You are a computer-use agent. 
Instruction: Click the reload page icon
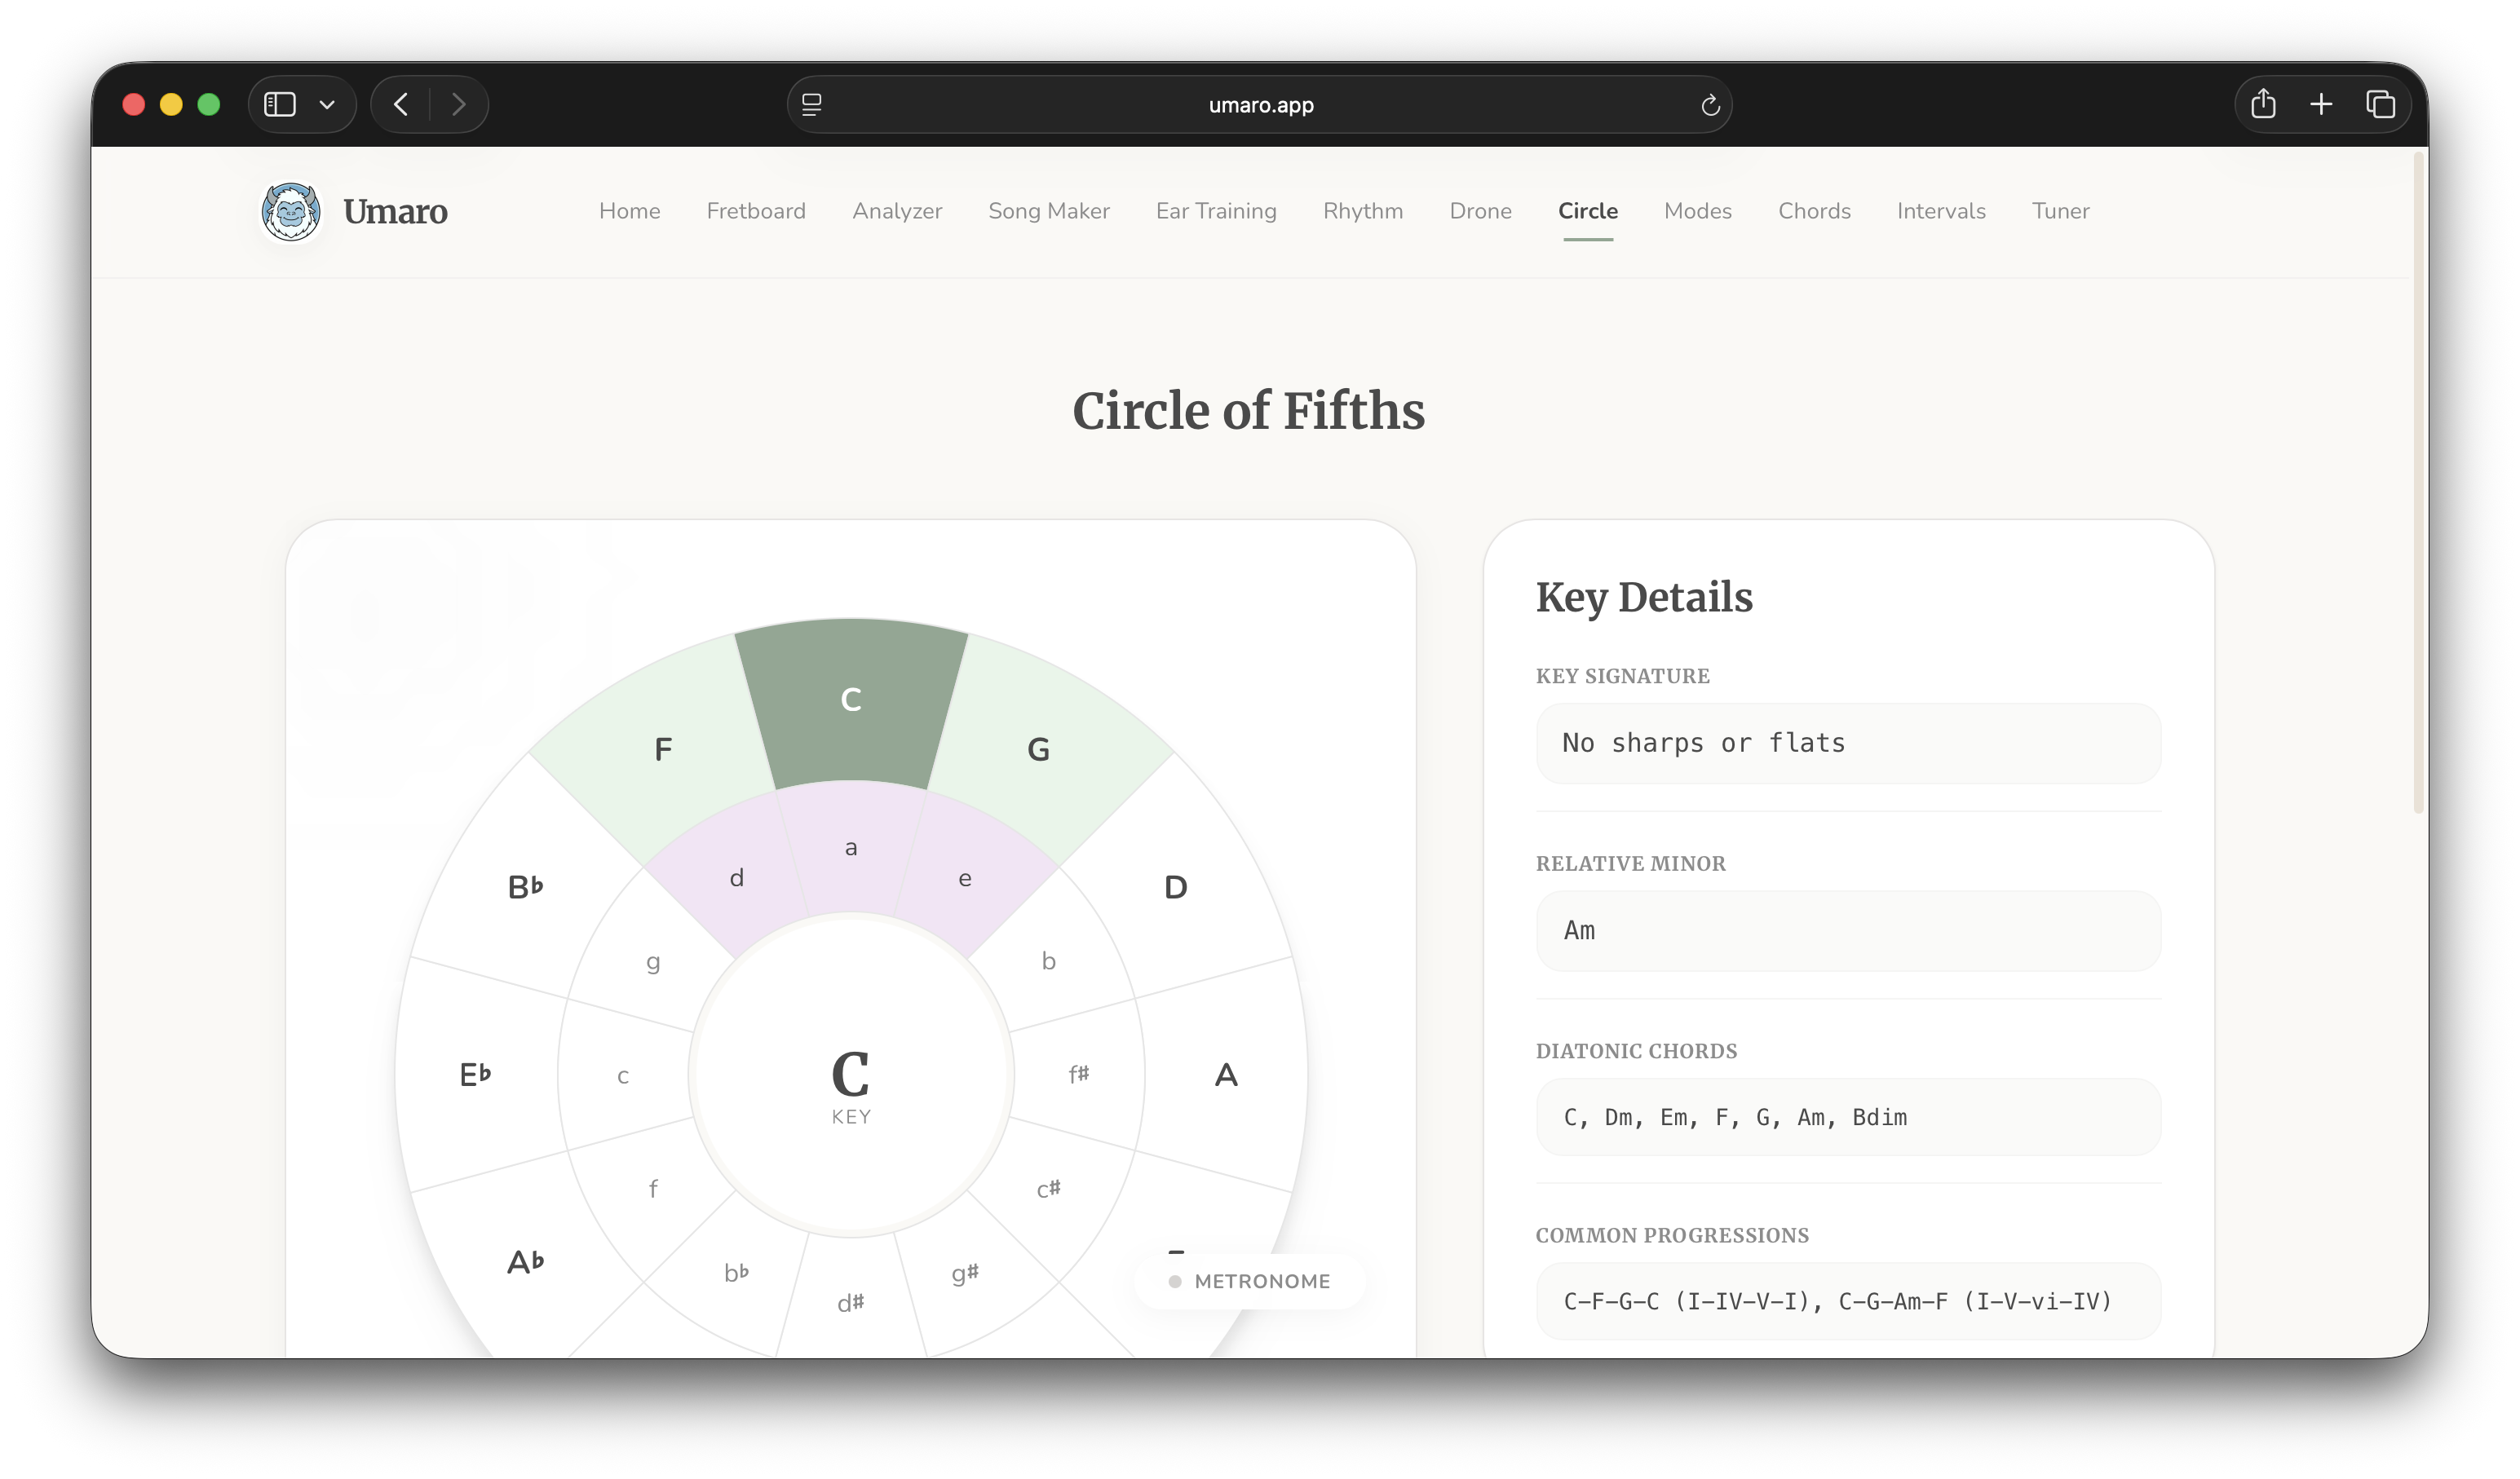click(x=1710, y=105)
